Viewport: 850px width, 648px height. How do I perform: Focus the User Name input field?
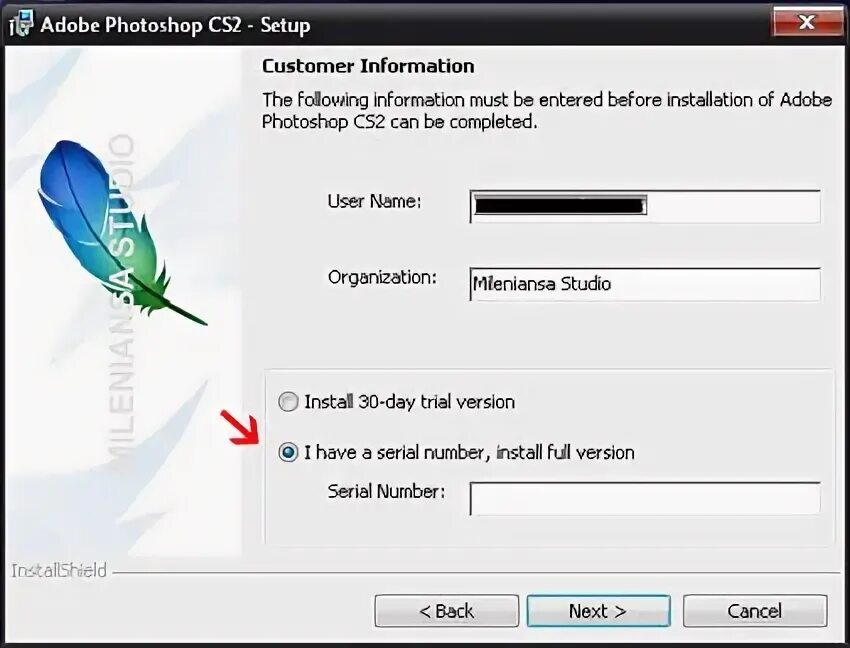click(645, 207)
